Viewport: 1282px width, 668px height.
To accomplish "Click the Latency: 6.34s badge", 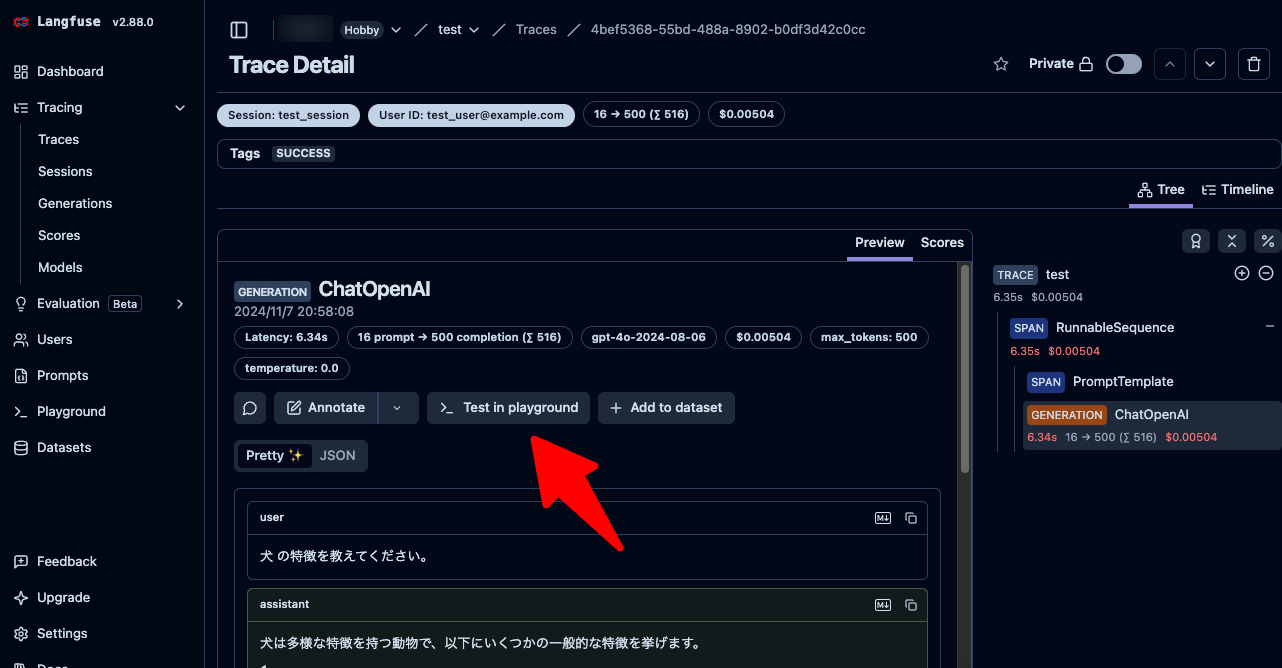I will click(286, 338).
